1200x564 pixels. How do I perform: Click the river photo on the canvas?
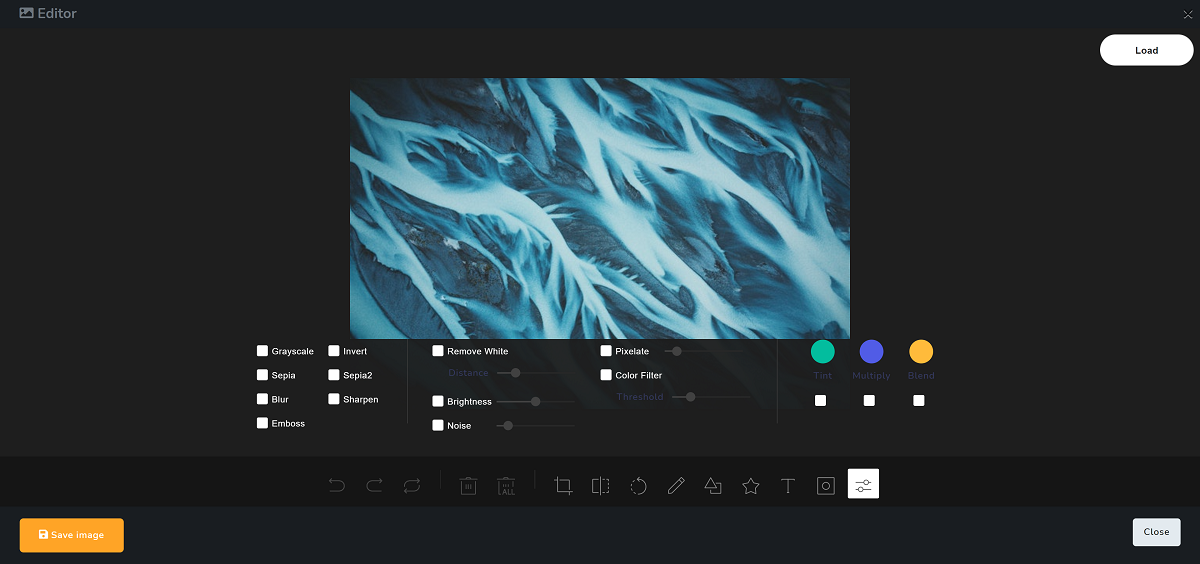coord(600,208)
